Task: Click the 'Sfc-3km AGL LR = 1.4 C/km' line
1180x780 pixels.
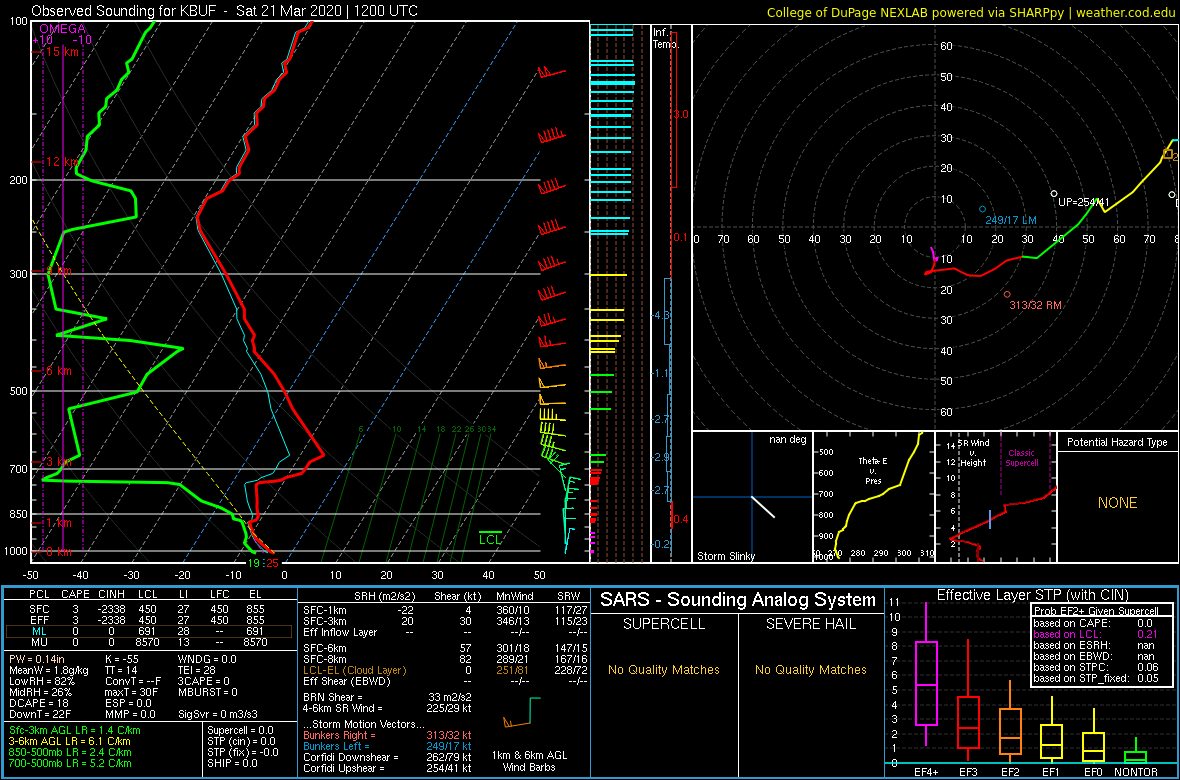Action: 75,730
